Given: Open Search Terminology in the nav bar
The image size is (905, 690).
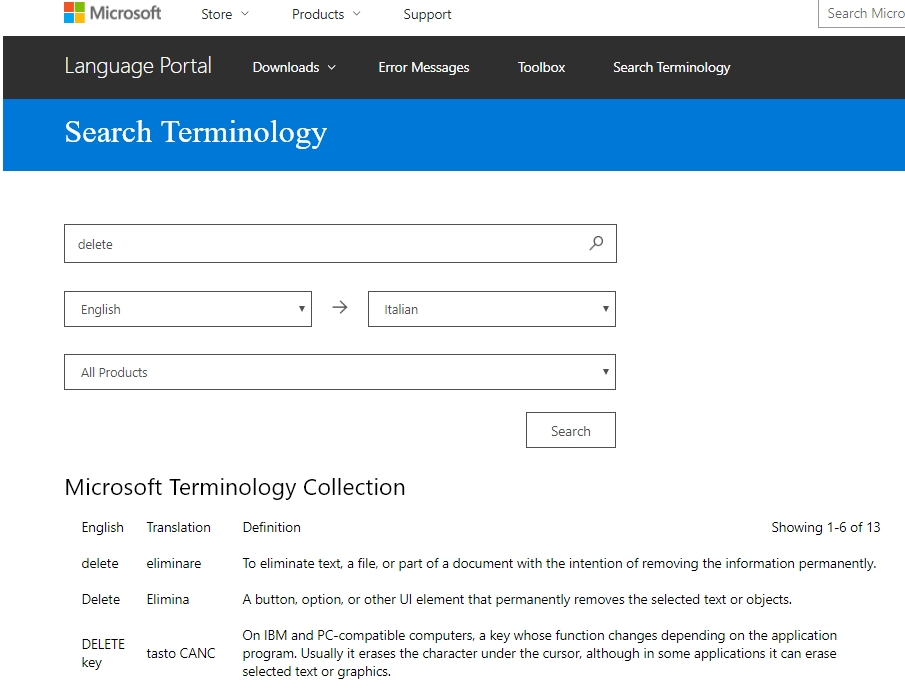Looking at the screenshot, I should coord(671,67).
